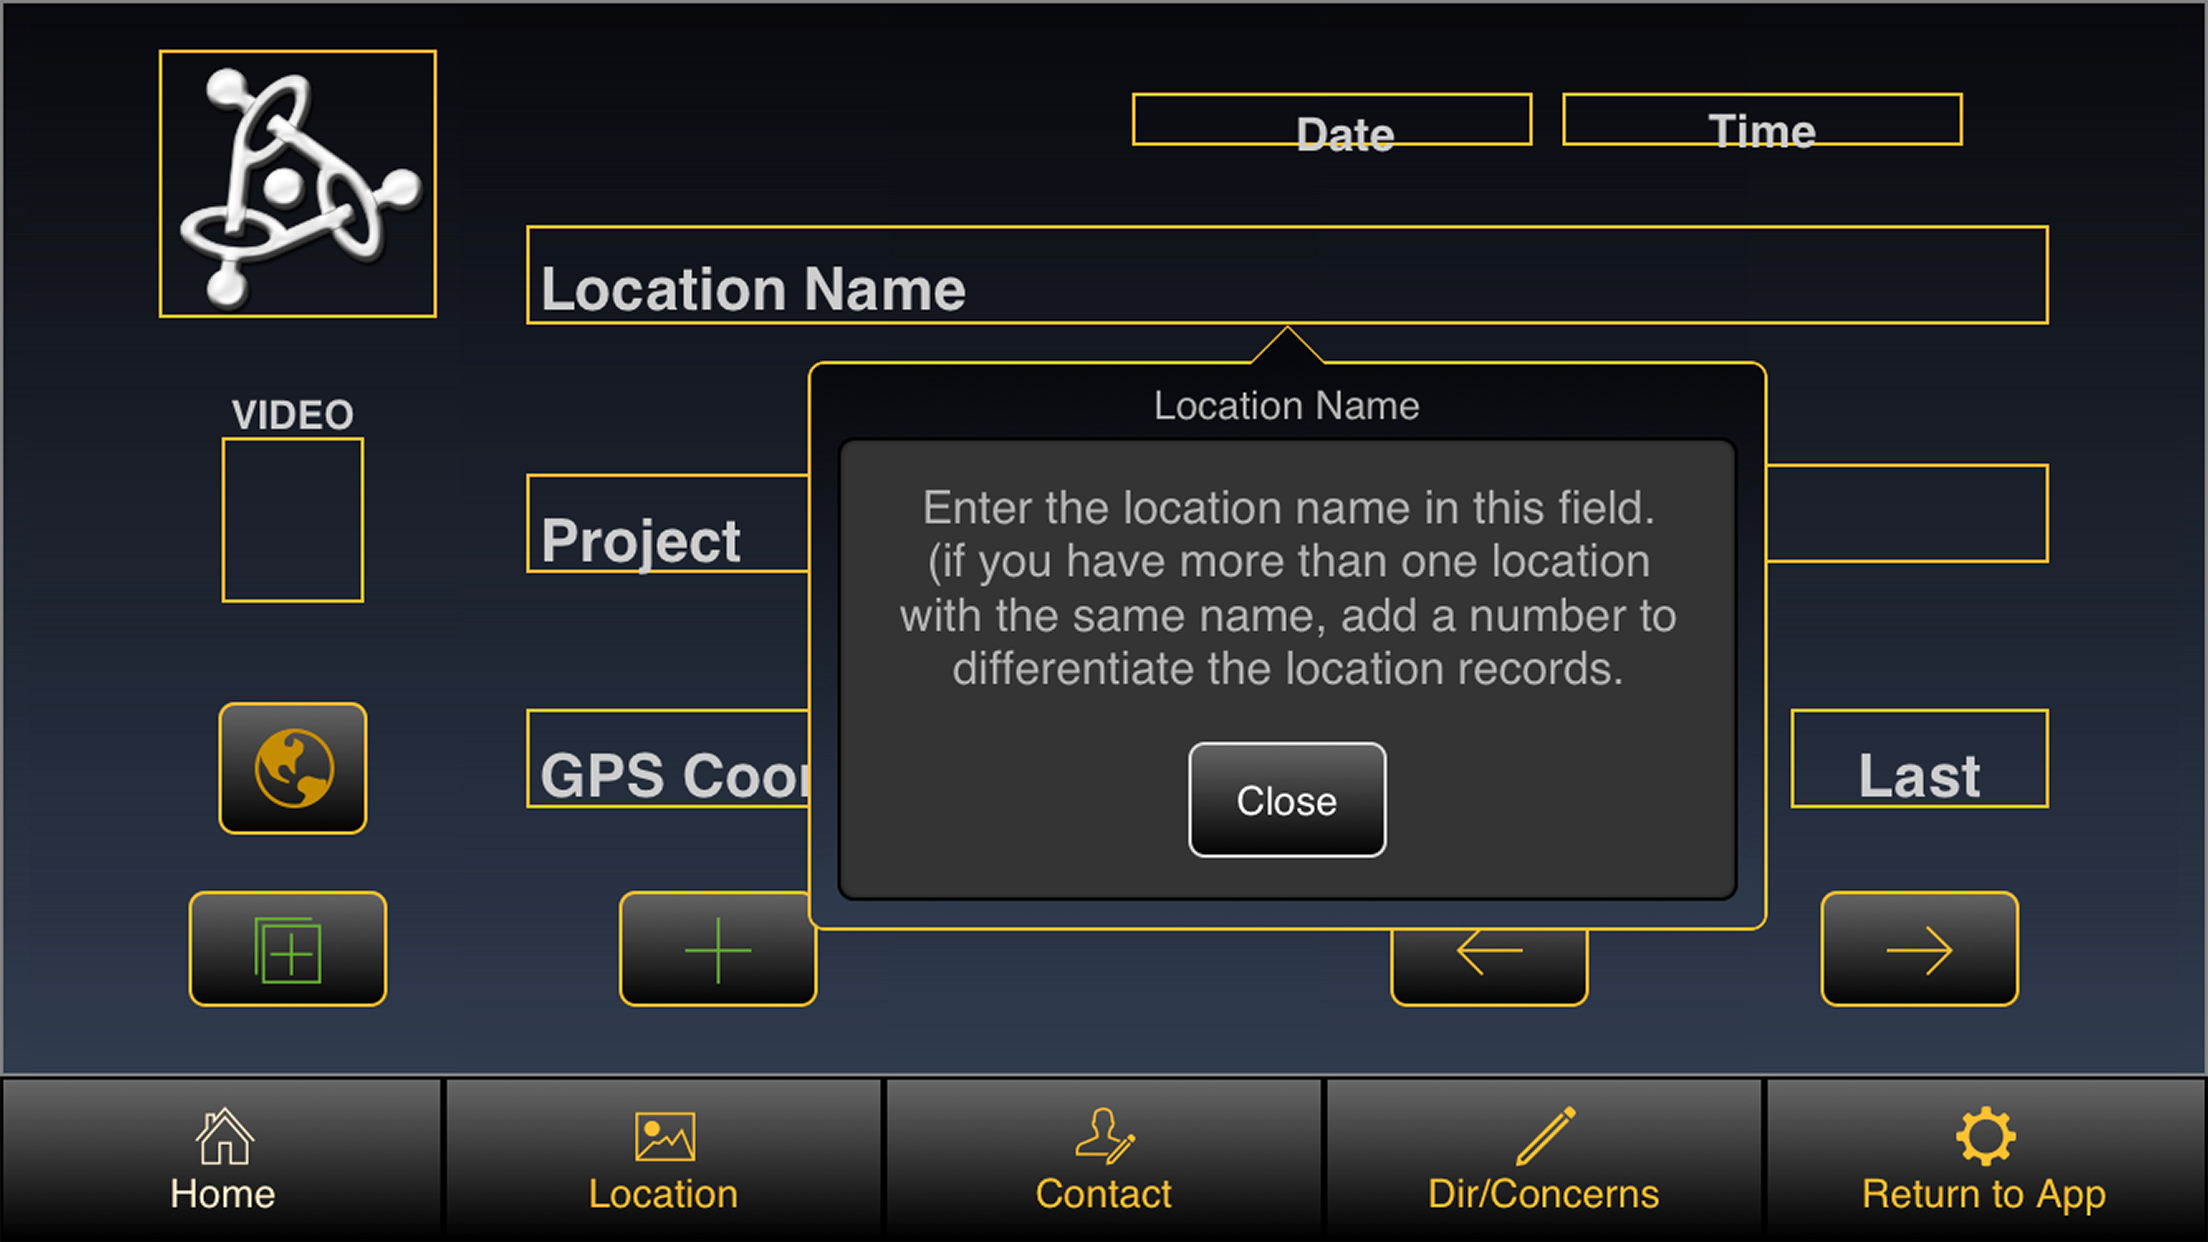Click the Project field
This screenshot has height=1242, width=2208.
(667, 523)
